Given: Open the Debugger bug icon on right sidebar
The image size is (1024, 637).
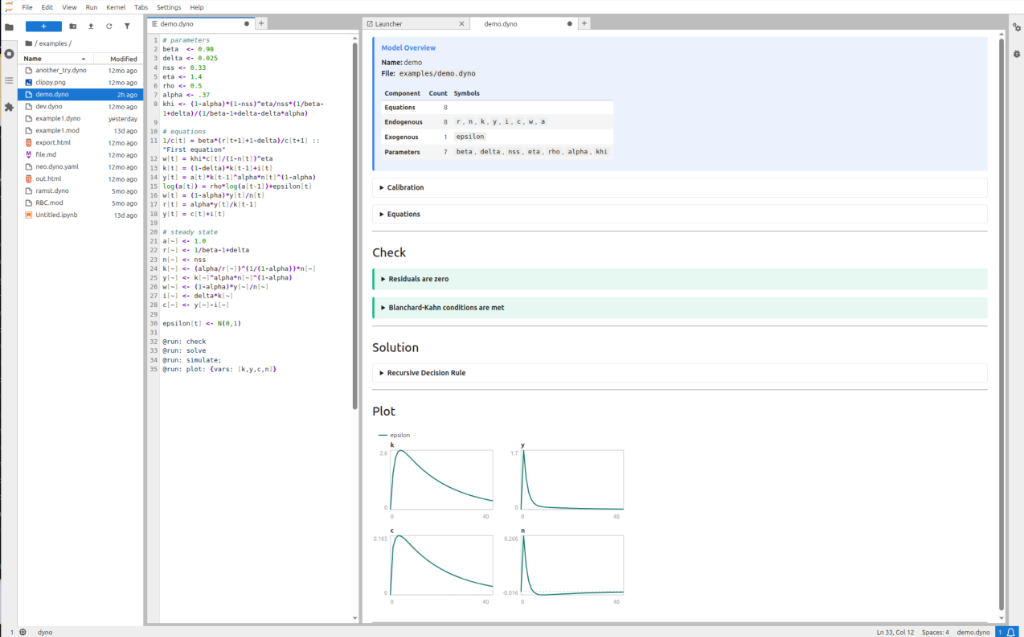Looking at the screenshot, I should [x=1017, y=54].
